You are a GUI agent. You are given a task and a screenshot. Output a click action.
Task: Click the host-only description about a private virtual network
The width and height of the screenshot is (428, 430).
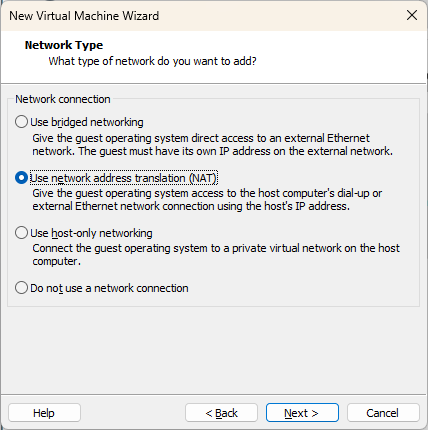216,255
